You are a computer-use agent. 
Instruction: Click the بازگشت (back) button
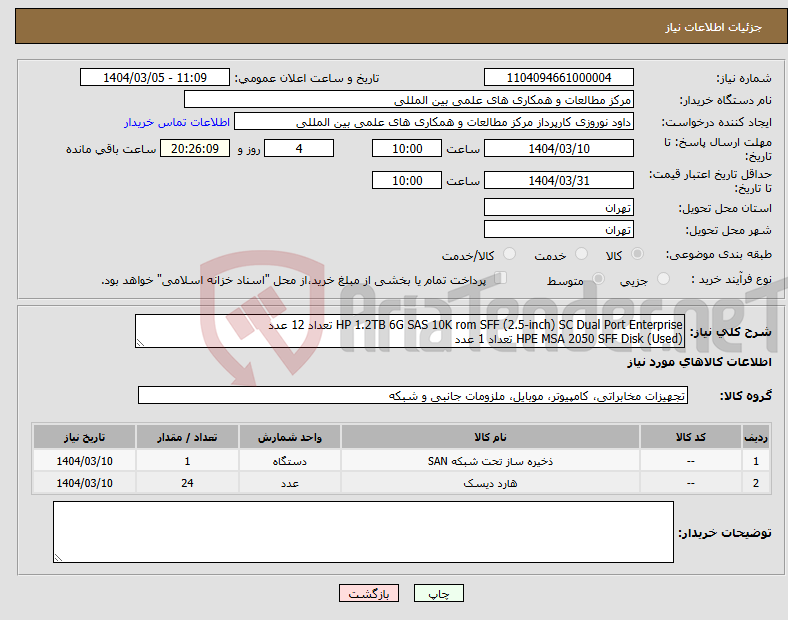pyautogui.click(x=369, y=593)
